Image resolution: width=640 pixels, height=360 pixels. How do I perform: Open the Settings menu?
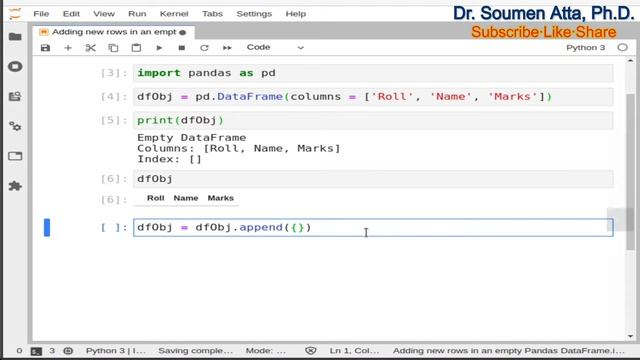pyautogui.click(x=254, y=14)
